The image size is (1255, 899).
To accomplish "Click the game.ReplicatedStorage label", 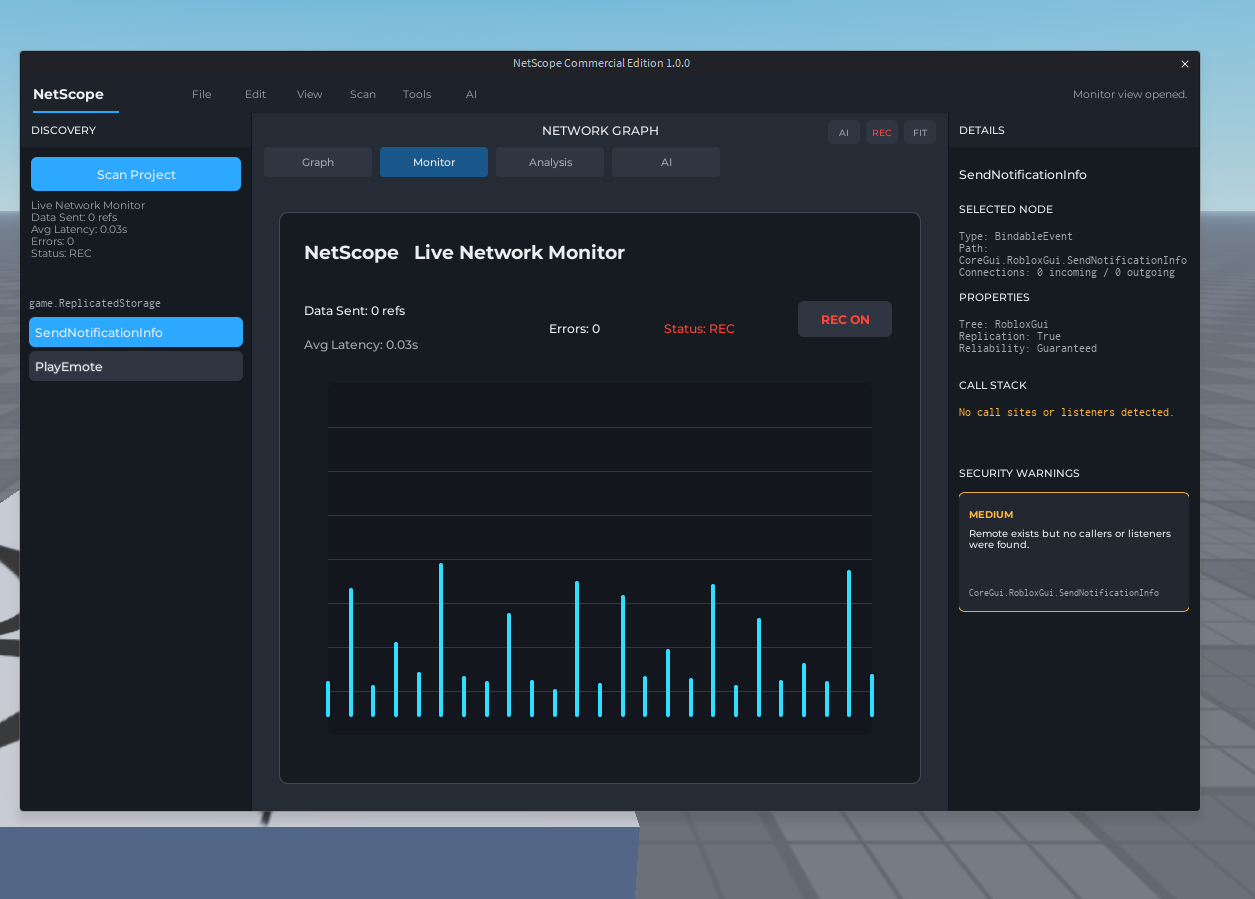I will pyautogui.click(x=95, y=303).
